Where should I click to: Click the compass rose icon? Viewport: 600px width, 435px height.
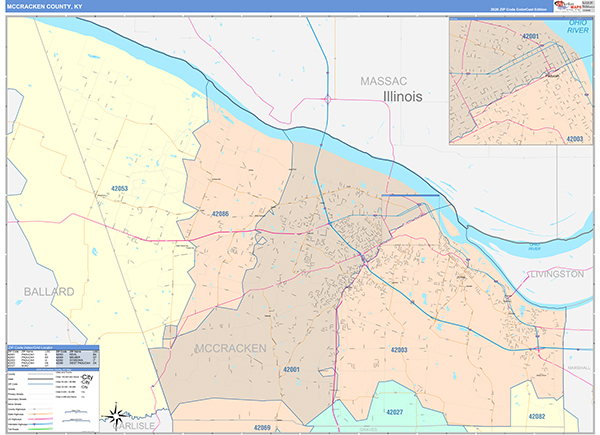(x=117, y=414)
